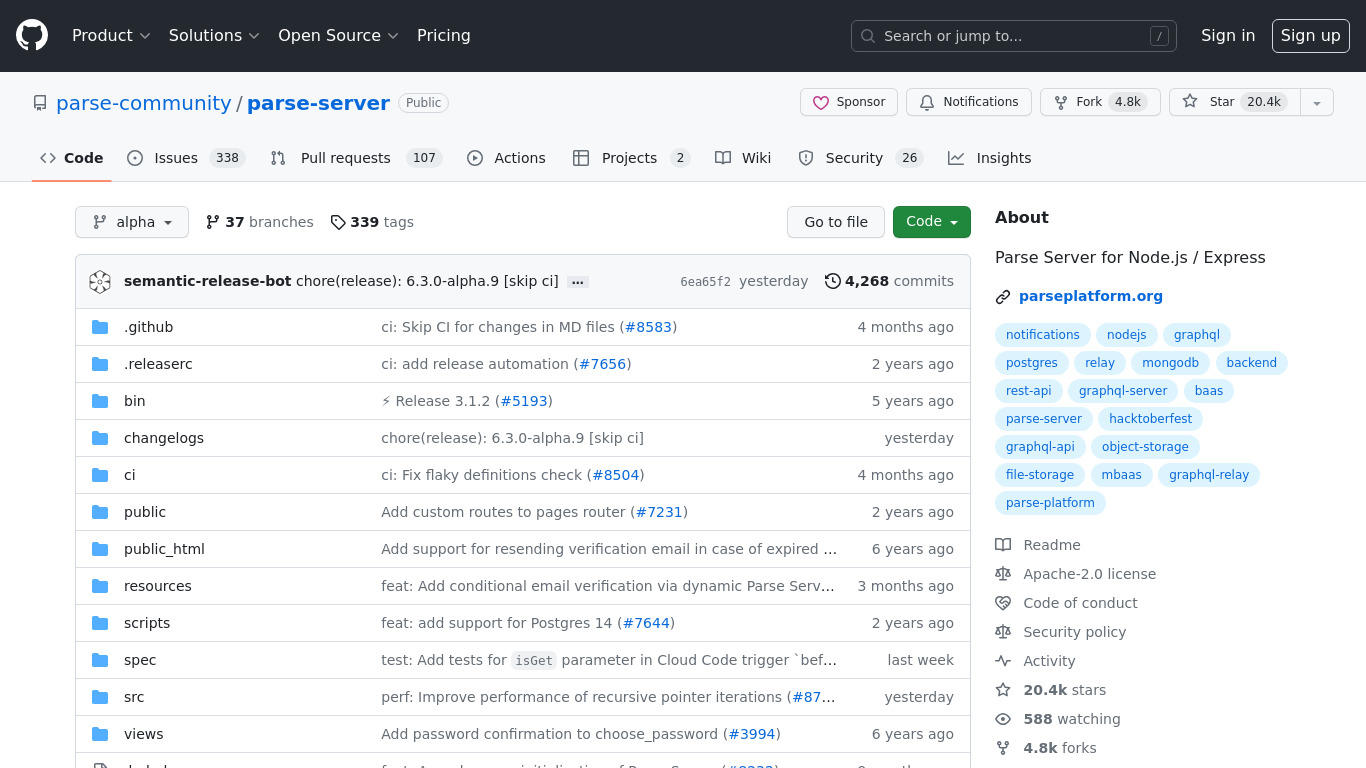Open pull request #7644 link
1366x768 pixels.
pyautogui.click(x=646, y=623)
